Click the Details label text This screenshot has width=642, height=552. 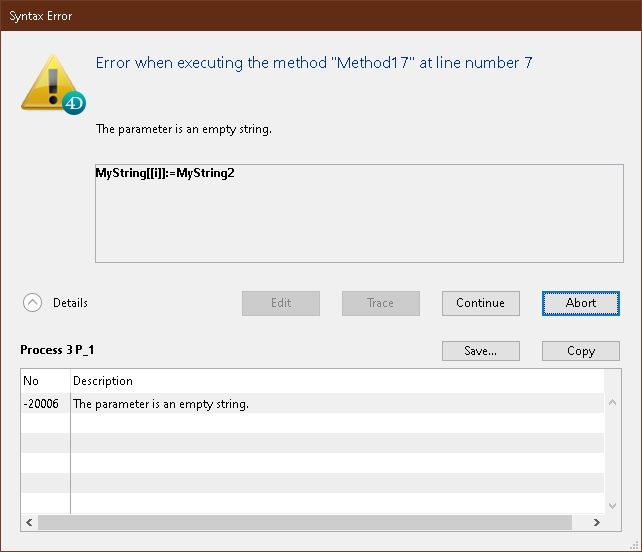(70, 303)
